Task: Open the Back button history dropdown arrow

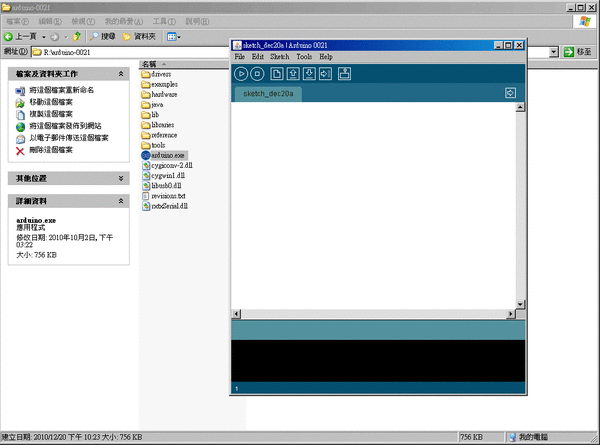Action: point(44,37)
